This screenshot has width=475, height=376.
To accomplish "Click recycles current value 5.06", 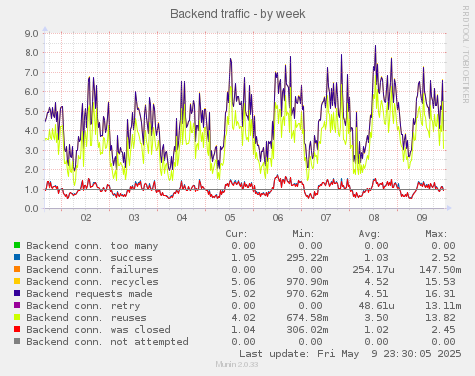I will point(243,282).
